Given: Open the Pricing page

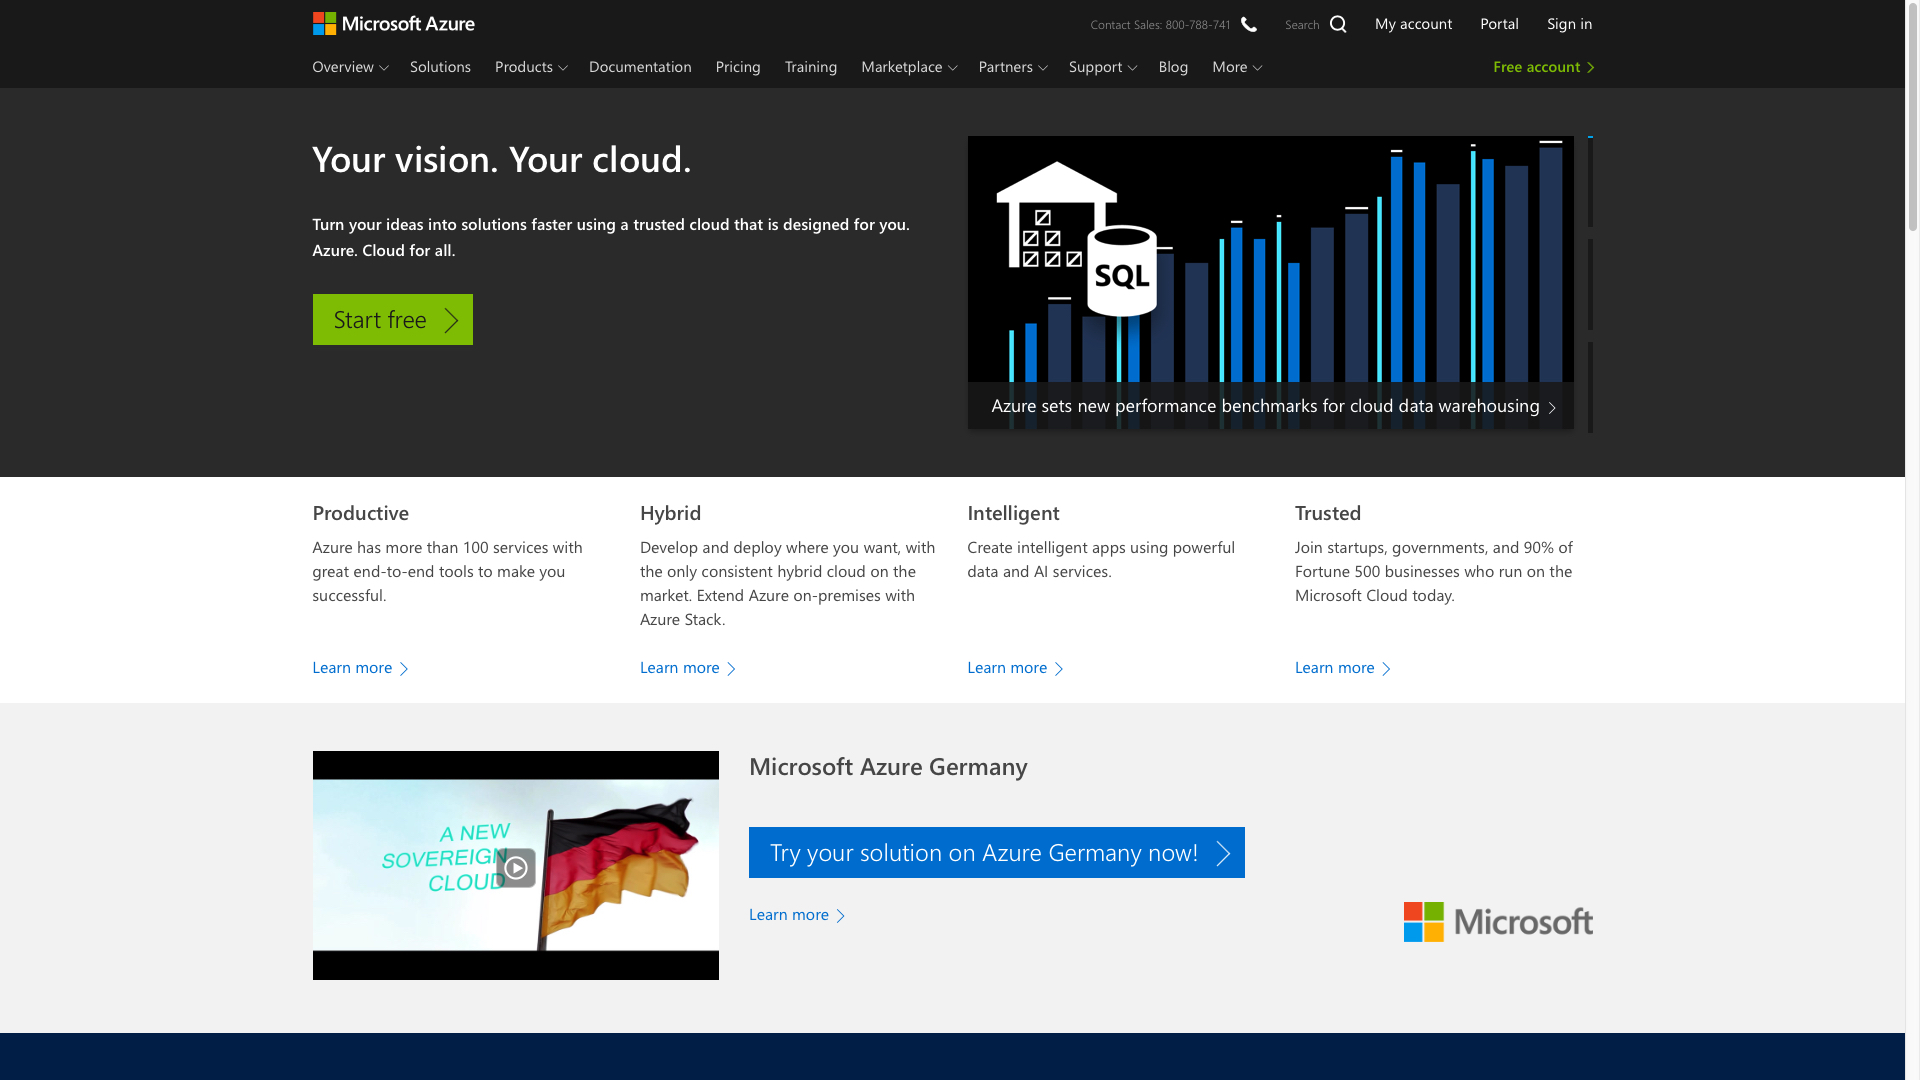Looking at the screenshot, I should coord(738,67).
